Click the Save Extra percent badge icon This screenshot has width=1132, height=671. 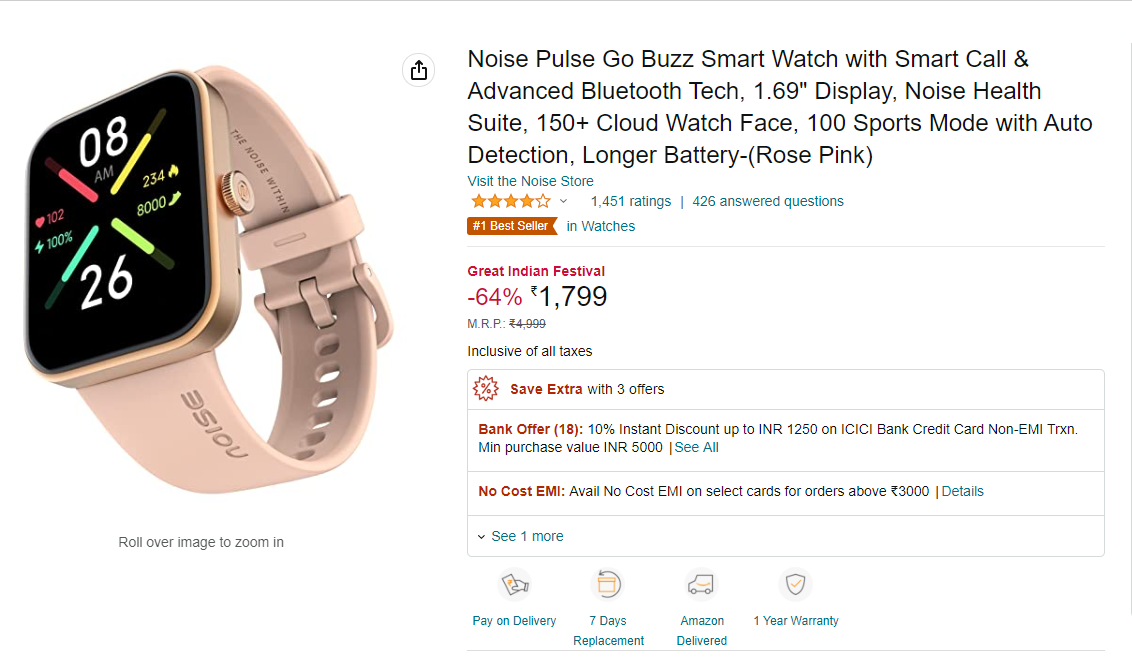tap(487, 388)
